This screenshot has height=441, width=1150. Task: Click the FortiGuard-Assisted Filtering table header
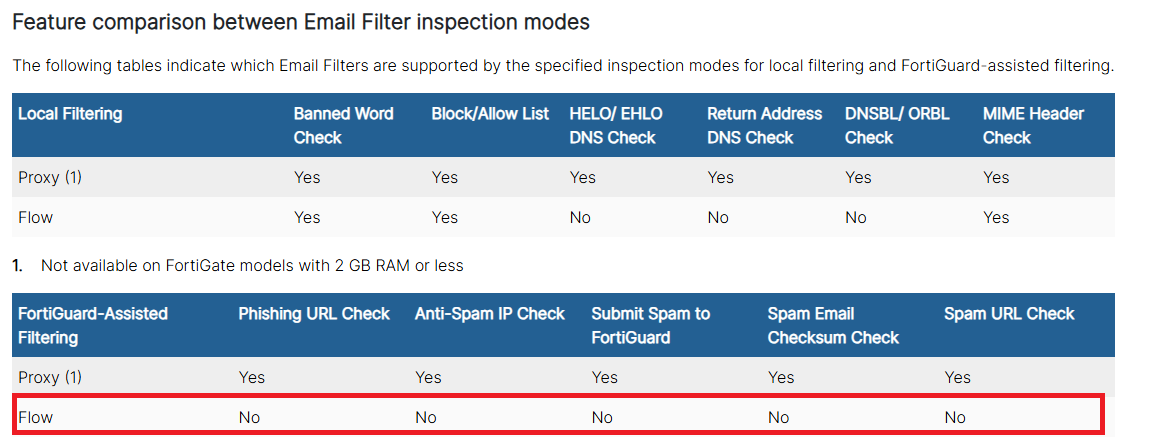click(93, 325)
